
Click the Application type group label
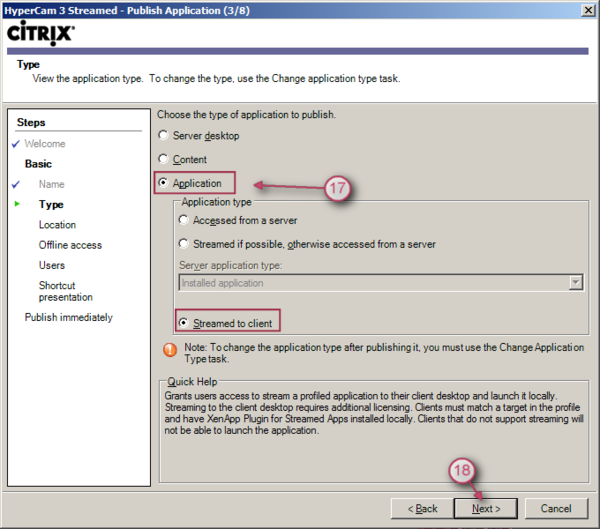(x=217, y=202)
